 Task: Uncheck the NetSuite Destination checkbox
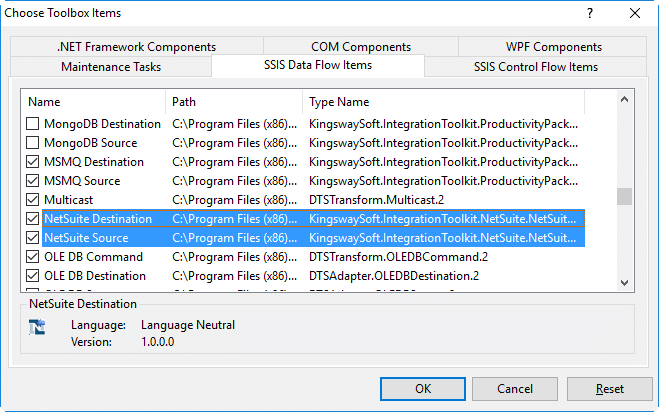[32, 219]
